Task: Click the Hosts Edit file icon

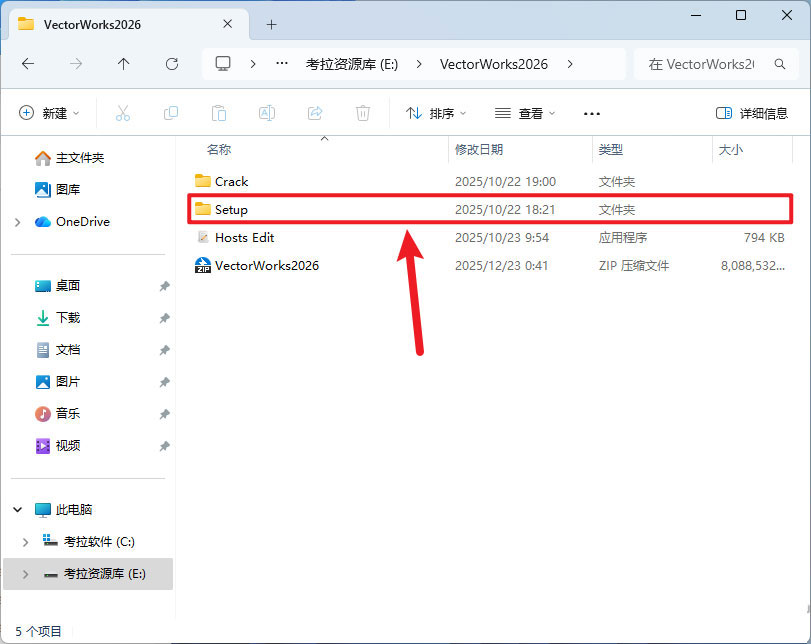Action: pyautogui.click(x=203, y=237)
